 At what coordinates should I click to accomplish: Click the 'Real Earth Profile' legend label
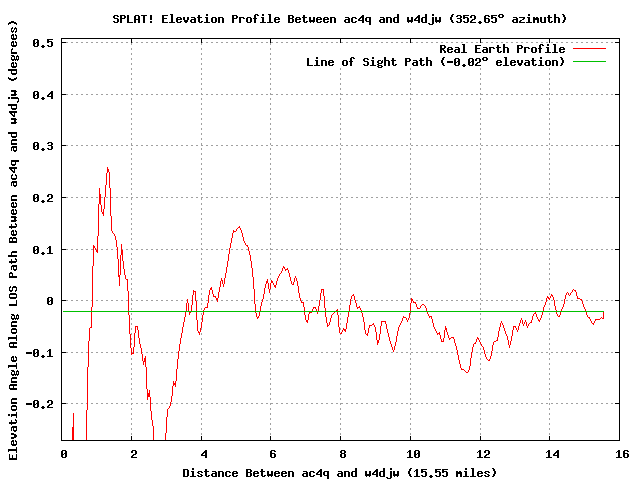pyautogui.click(x=502, y=49)
